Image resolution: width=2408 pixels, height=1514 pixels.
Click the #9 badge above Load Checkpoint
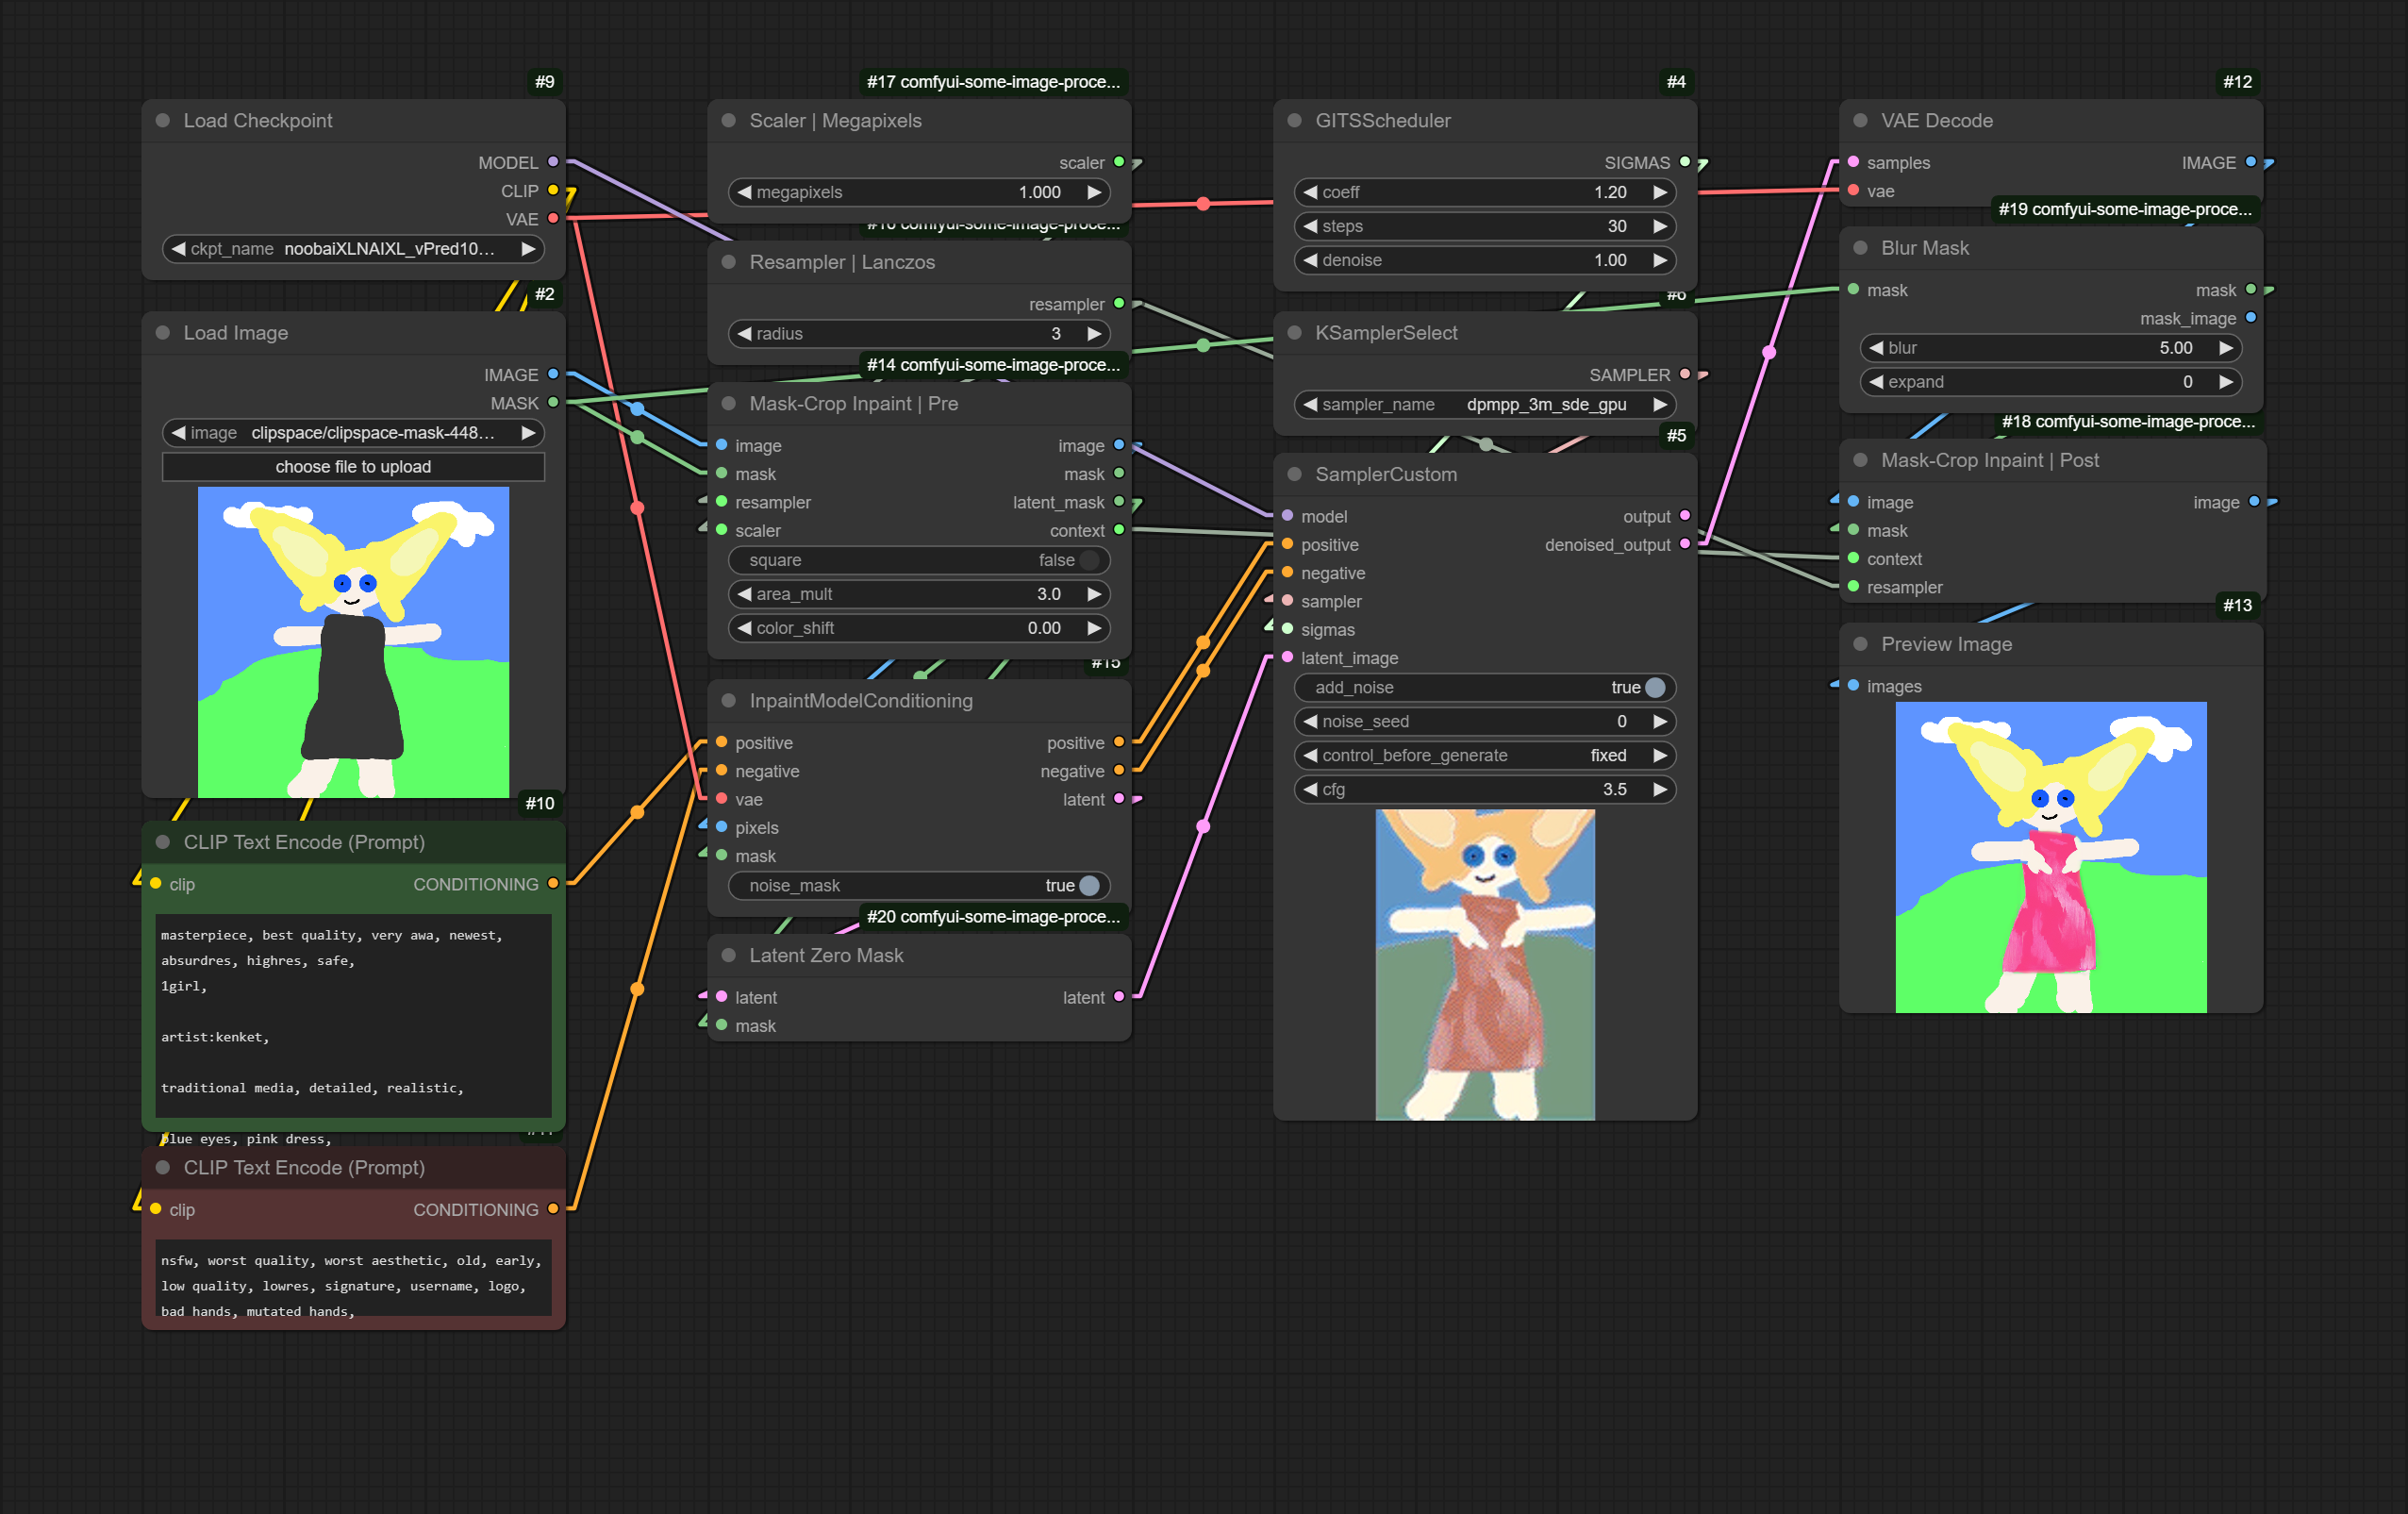click(x=544, y=82)
